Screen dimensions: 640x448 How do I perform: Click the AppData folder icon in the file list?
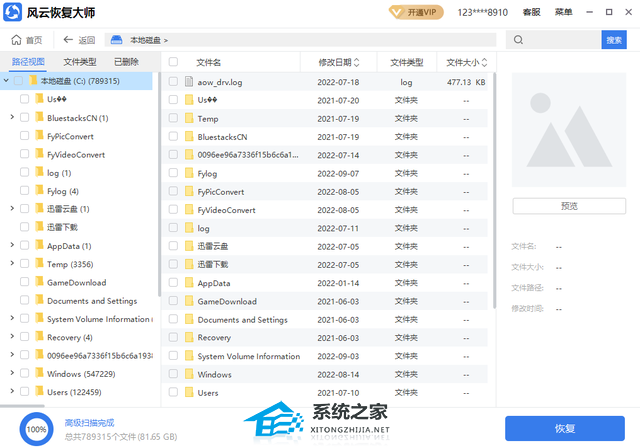[x=189, y=283]
